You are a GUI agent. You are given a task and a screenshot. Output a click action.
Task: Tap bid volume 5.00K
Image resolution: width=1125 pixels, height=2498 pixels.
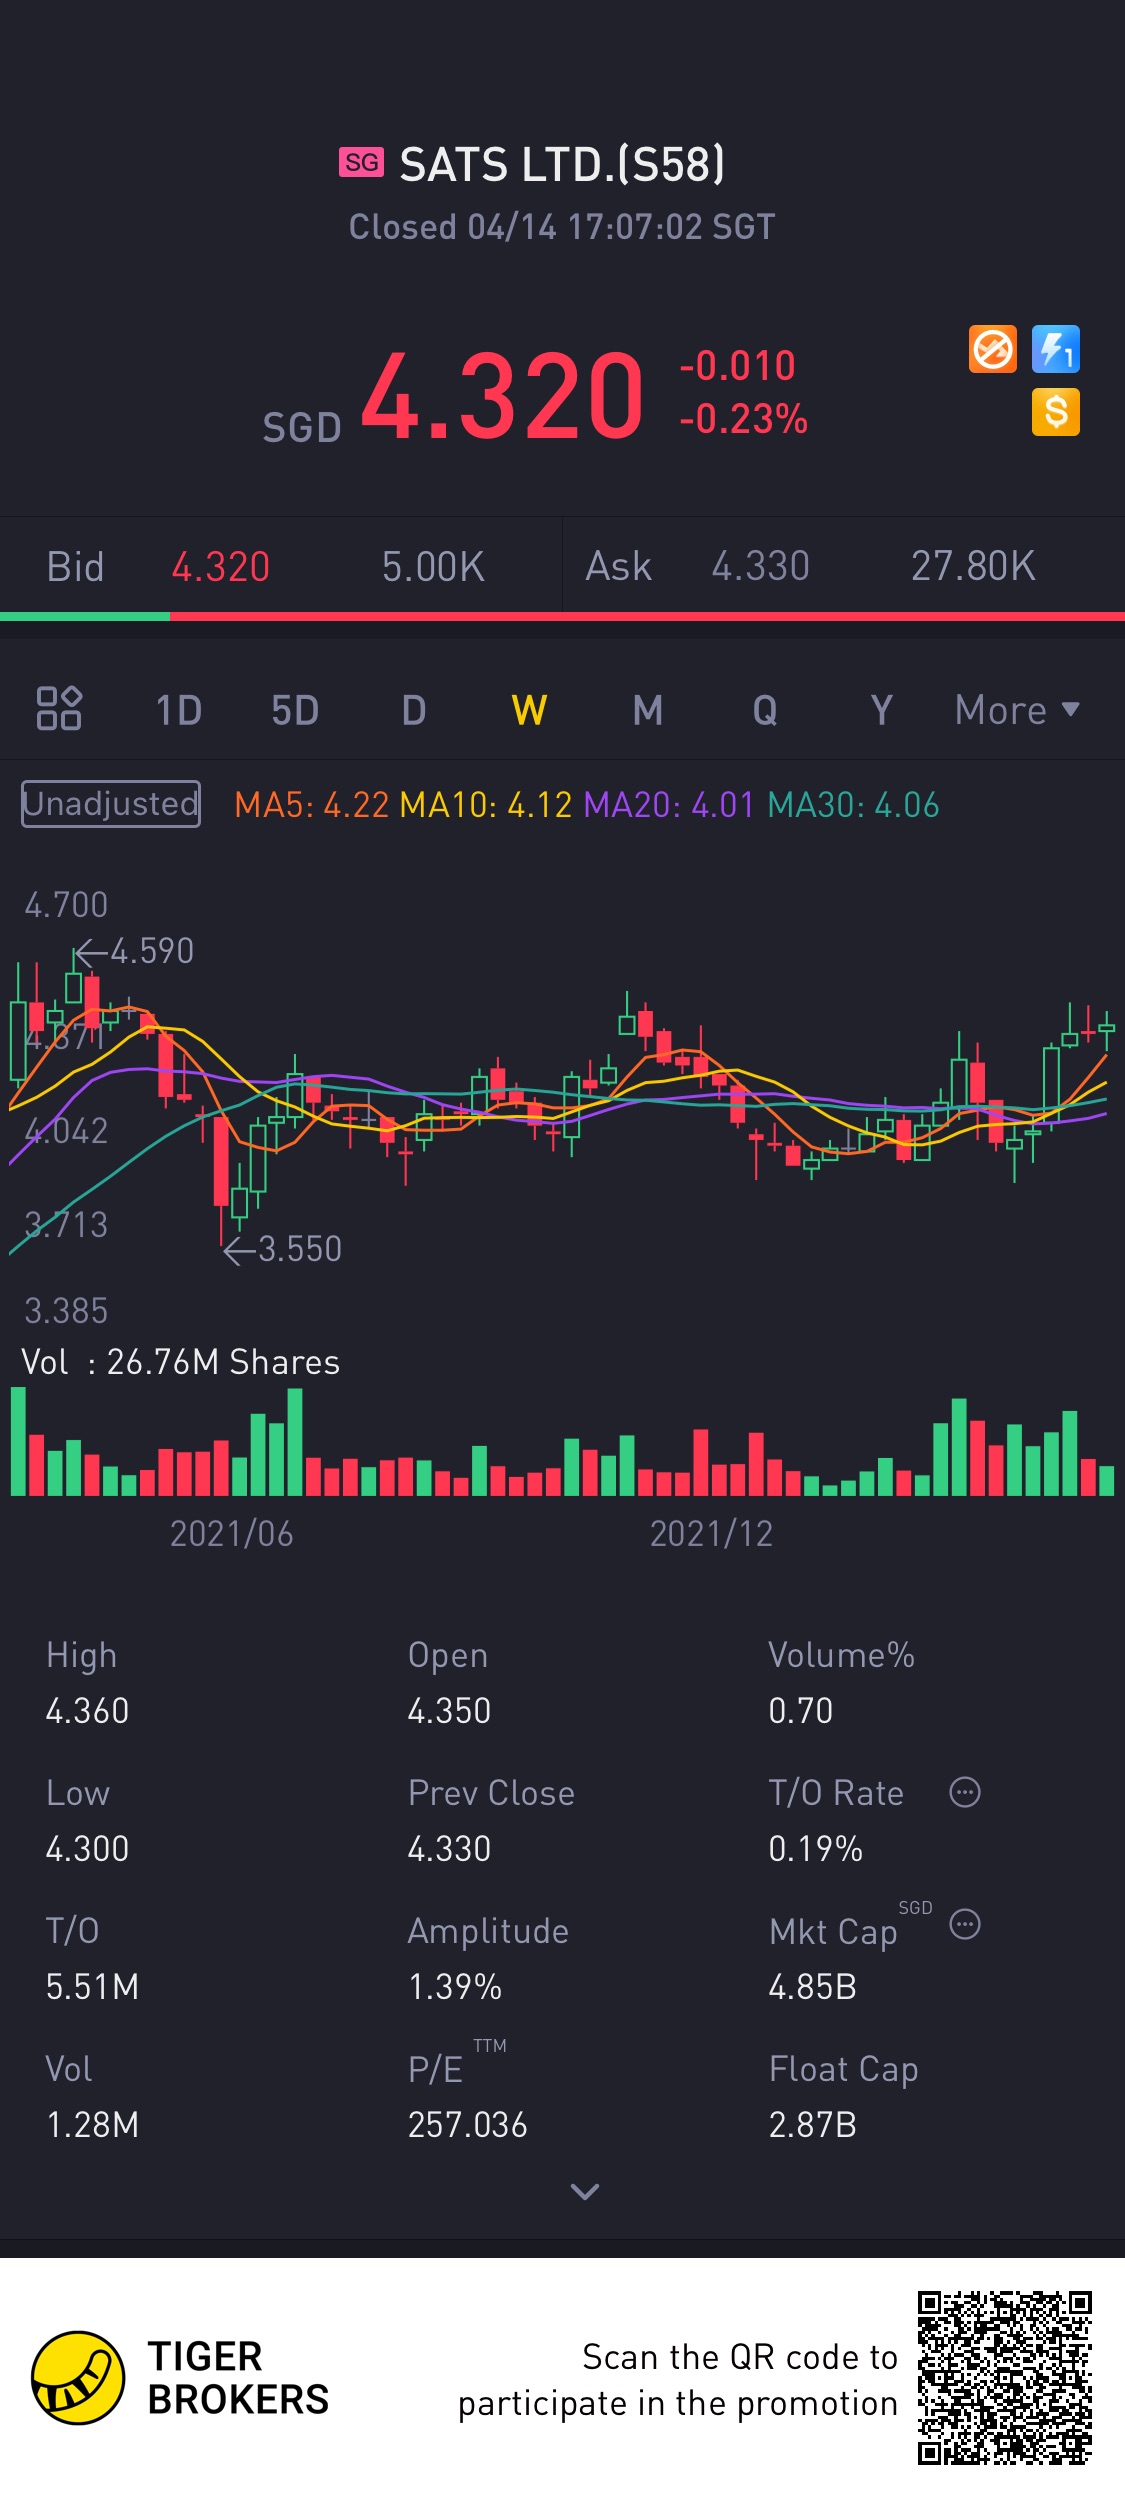tap(433, 567)
